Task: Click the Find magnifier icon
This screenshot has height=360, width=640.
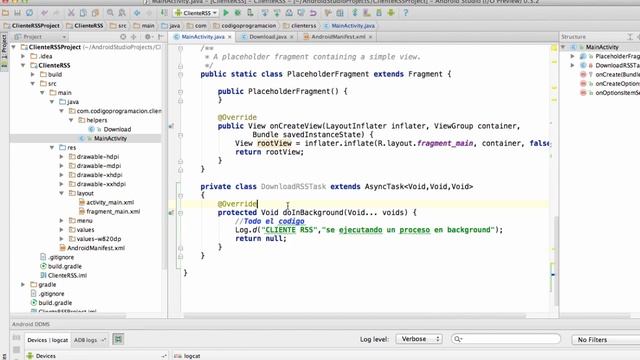Action: [110, 13]
